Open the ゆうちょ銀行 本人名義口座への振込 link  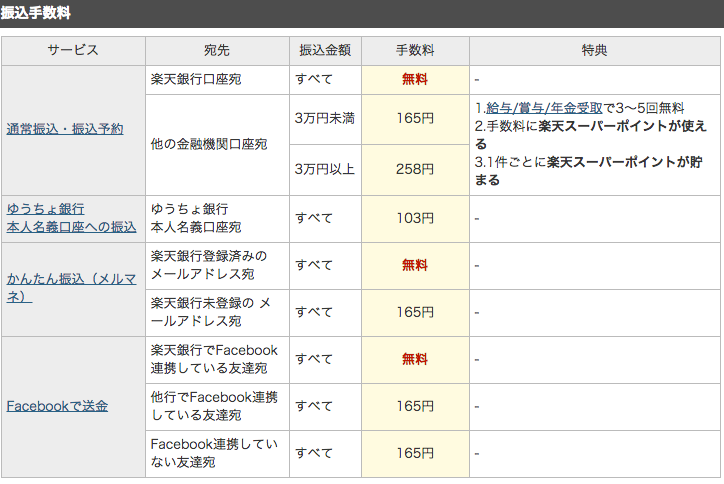pyautogui.click(x=71, y=218)
